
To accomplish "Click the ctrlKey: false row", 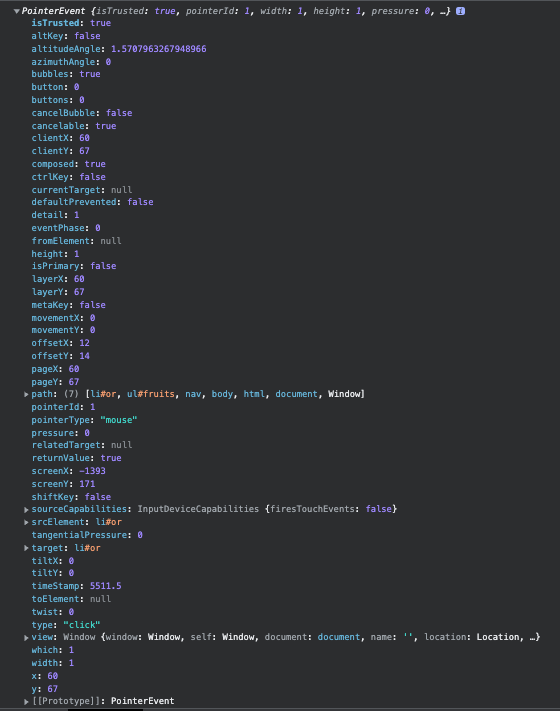I will pyautogui.click(x=68, y=177).
